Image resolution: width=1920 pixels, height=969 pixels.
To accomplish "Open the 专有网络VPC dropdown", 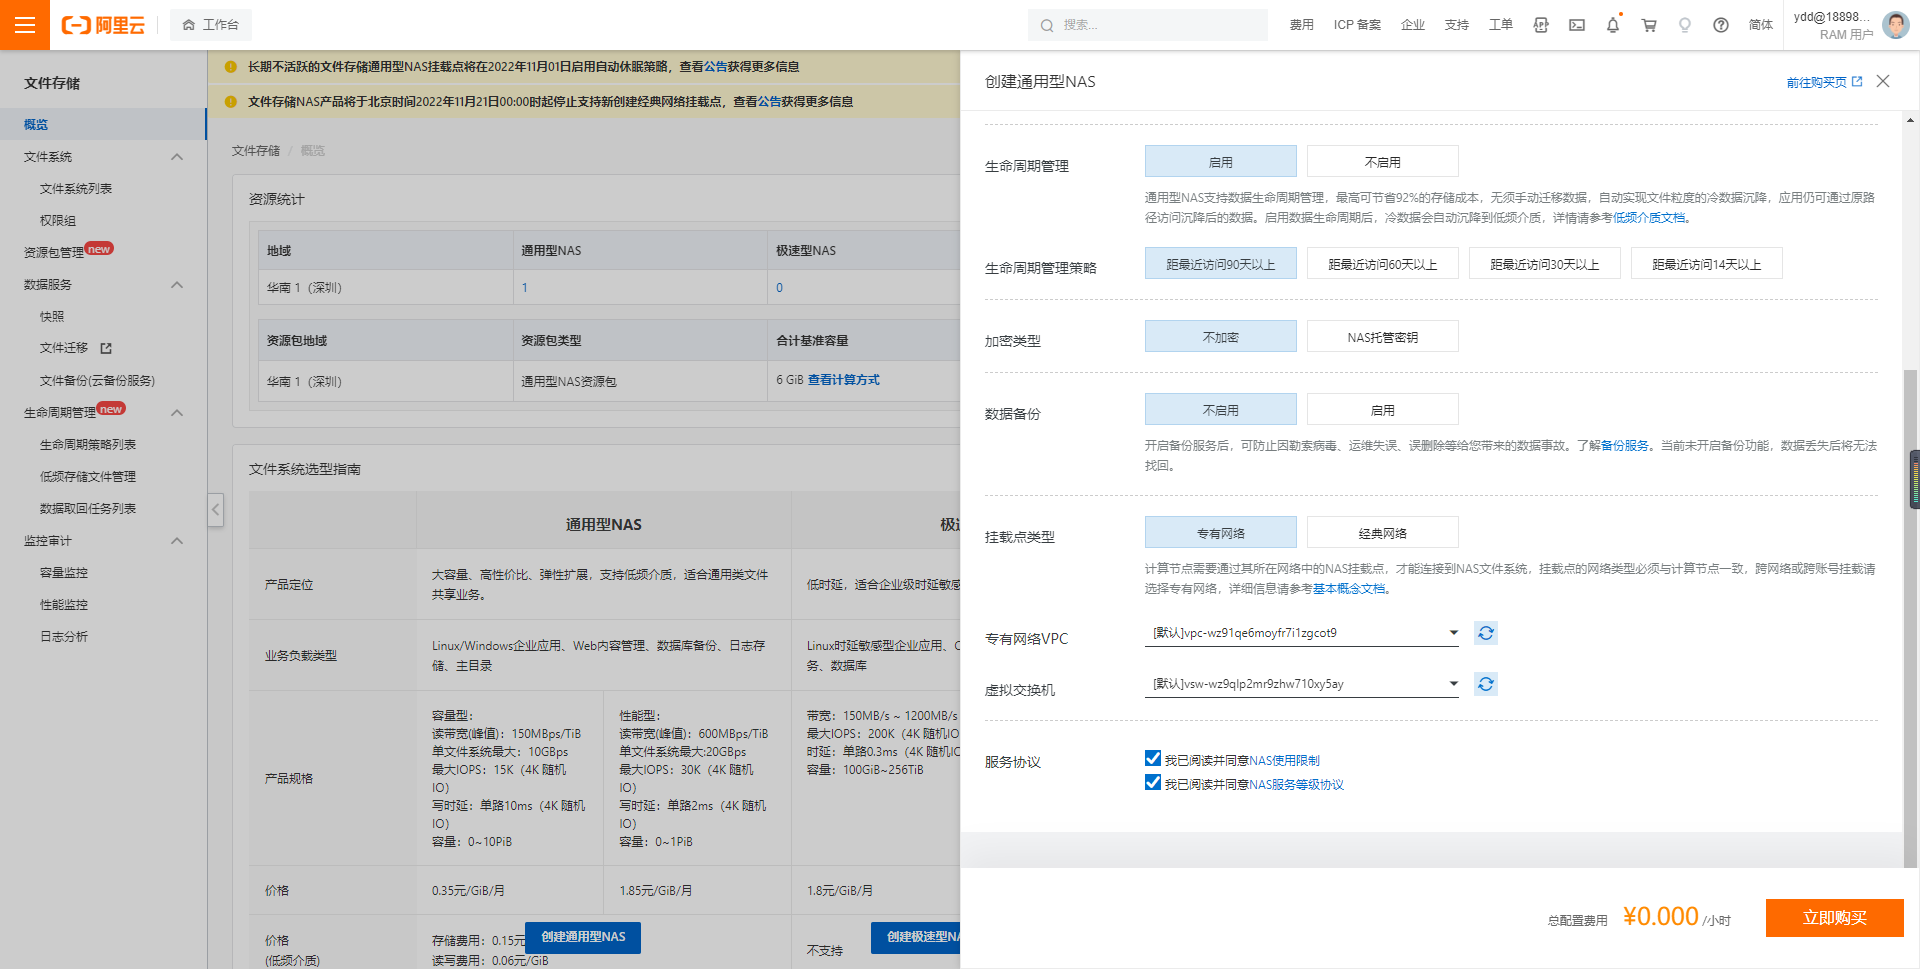I will point(1301,633).
